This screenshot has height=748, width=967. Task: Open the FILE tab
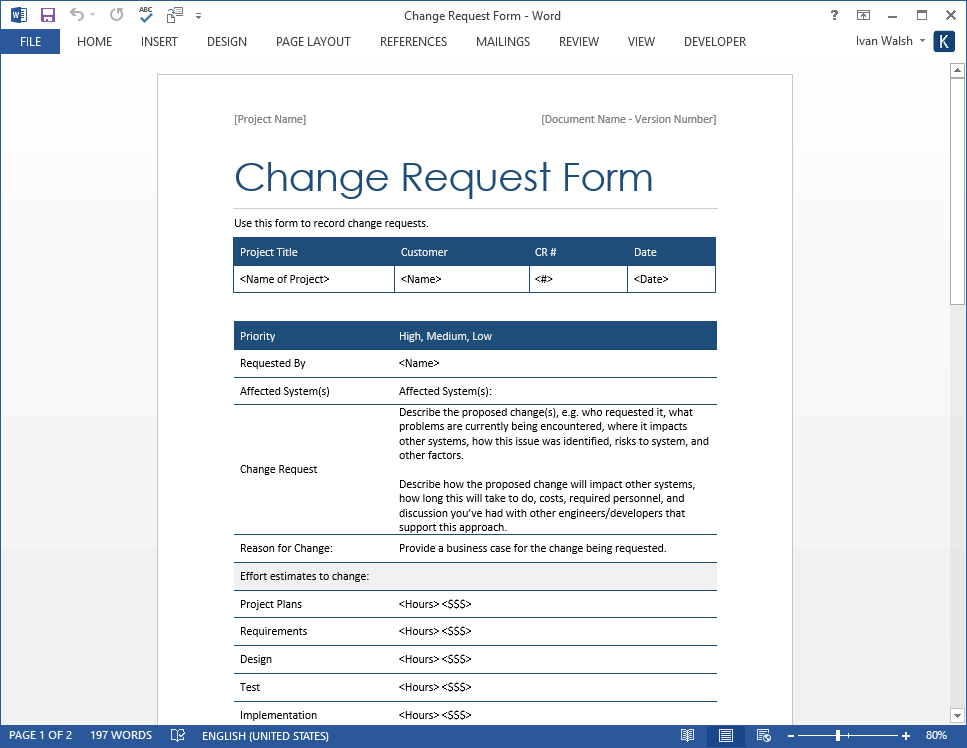pyautogui.click(x=30, y=42)
